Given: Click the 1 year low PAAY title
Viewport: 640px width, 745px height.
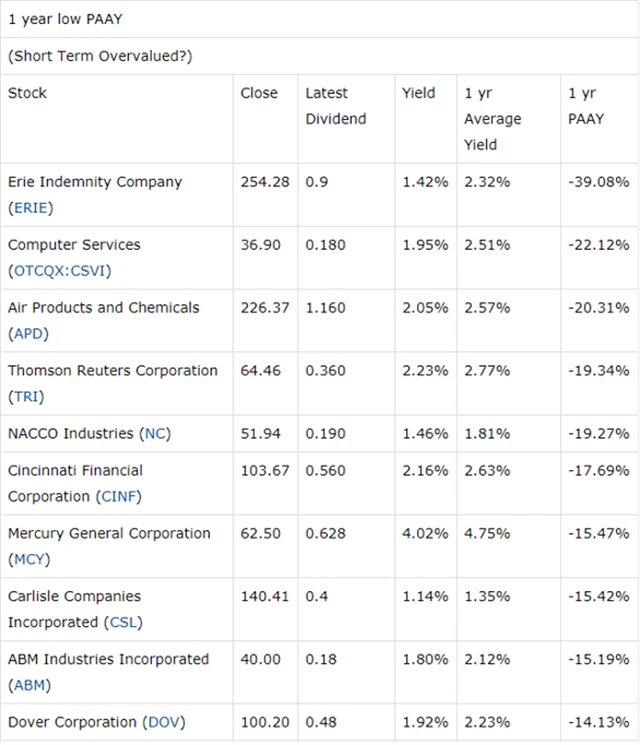Looking at the screenshot, I should coord(66,19).
